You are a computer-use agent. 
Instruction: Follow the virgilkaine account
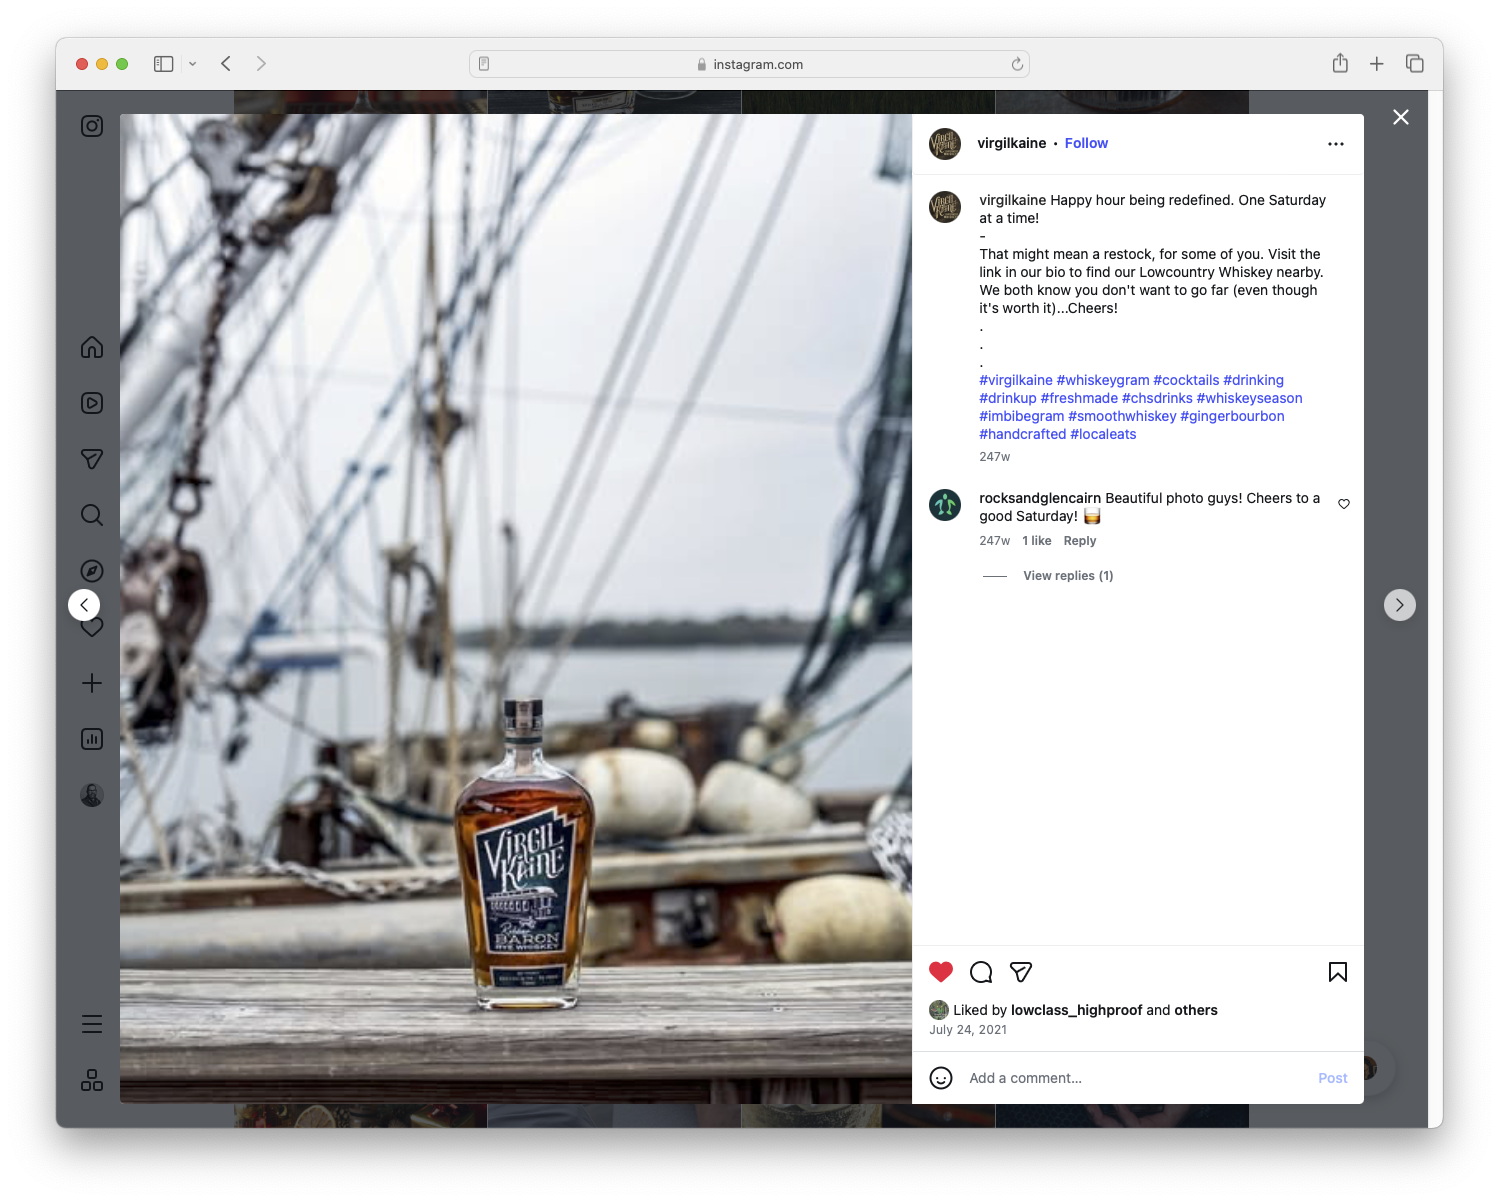1086,143
